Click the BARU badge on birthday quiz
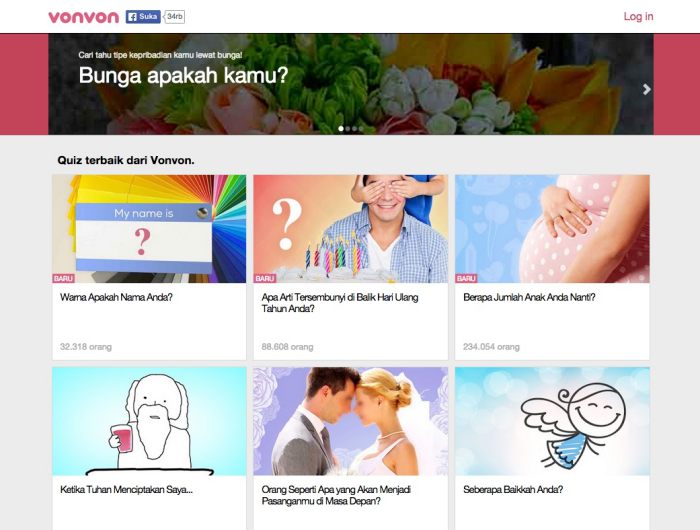 tap(264, 278)
